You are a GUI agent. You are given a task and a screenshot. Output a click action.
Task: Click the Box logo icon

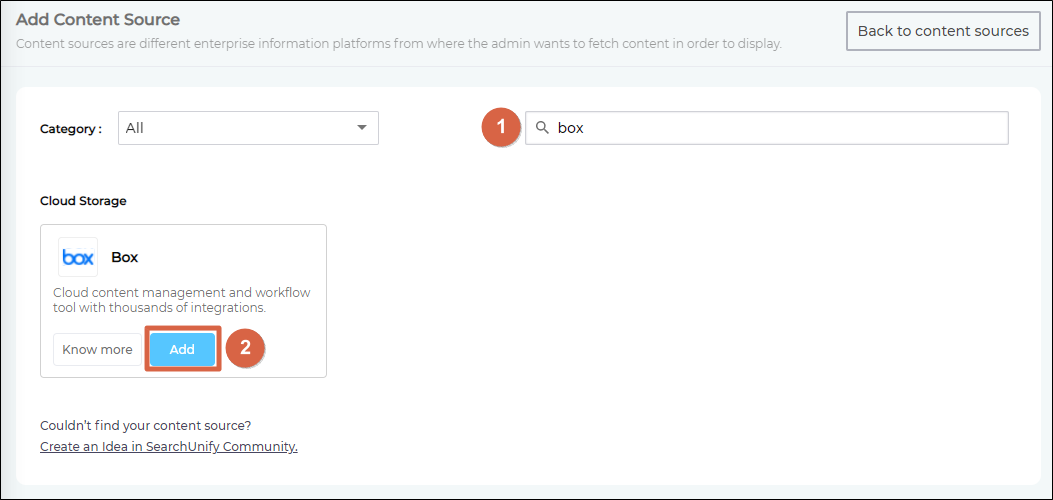tap(78, 257)
